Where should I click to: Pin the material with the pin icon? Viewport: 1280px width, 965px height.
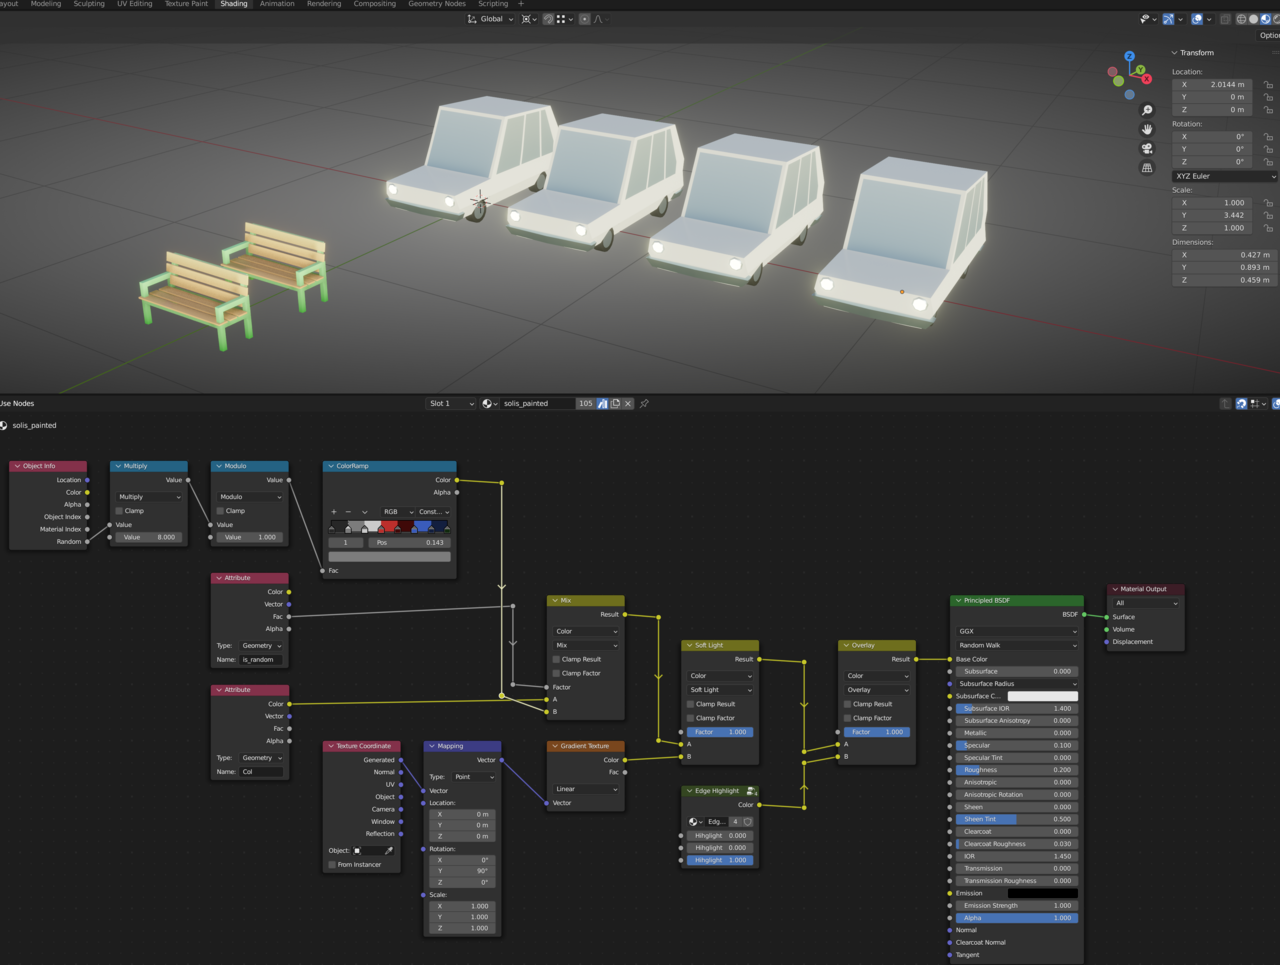click(644, 404)
